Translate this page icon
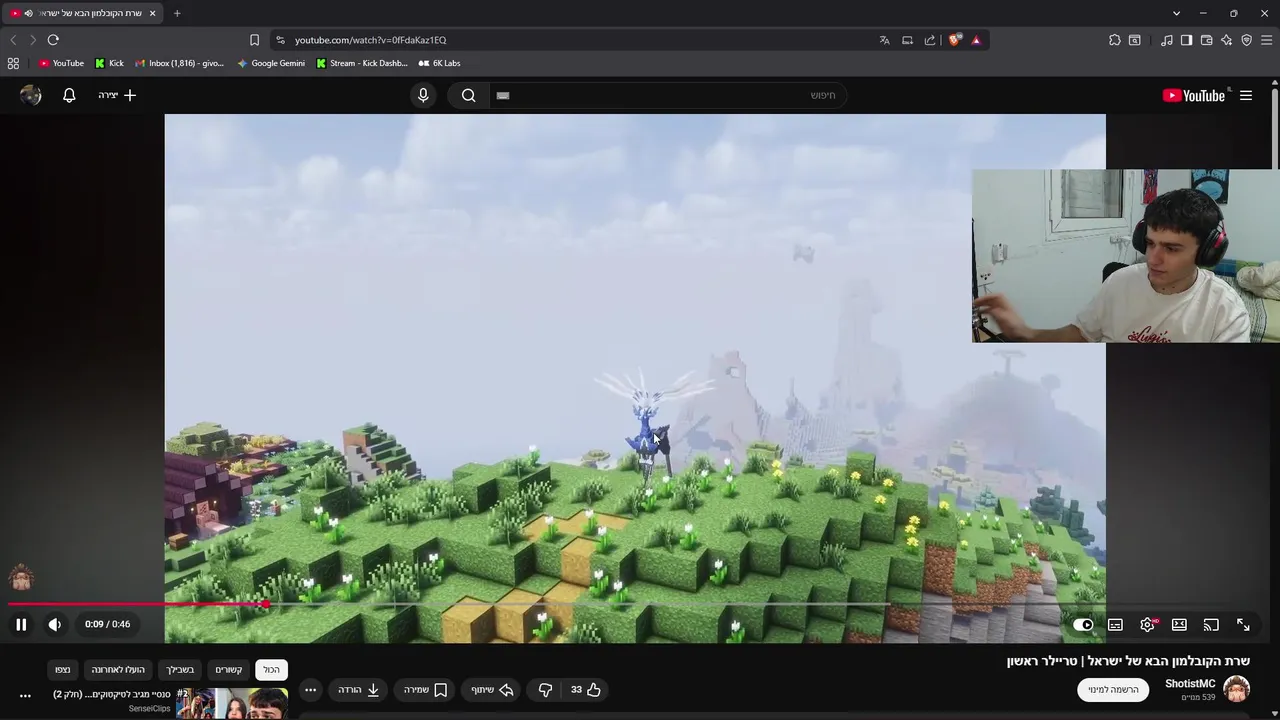This screenshot has height=720, width=1280. point(884,40)
